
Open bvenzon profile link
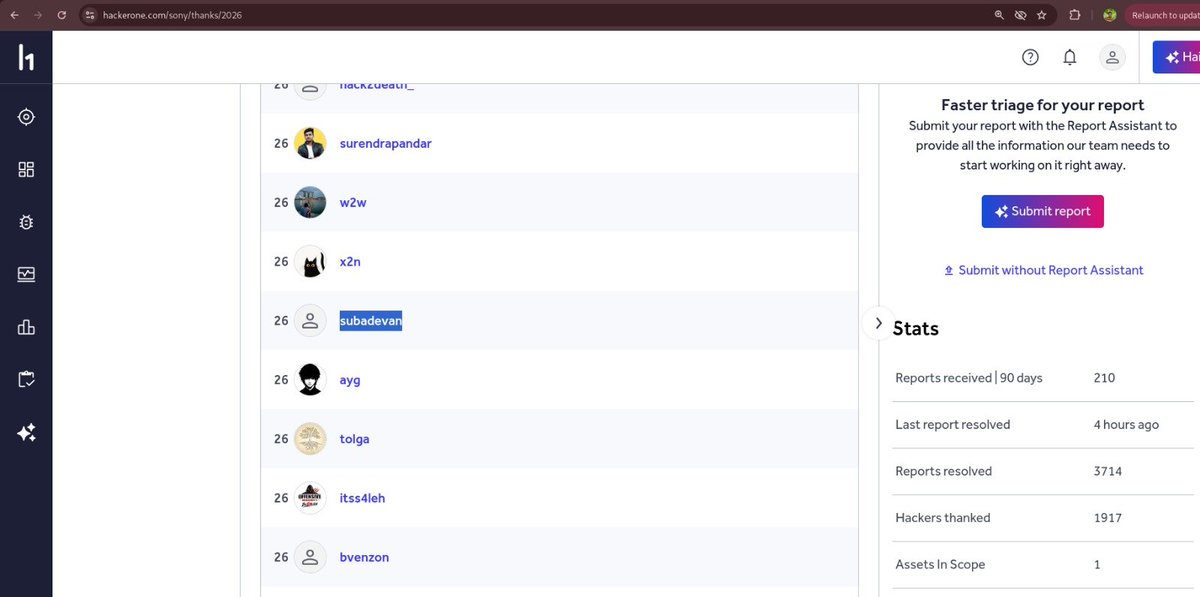click(x=364, y=557)
